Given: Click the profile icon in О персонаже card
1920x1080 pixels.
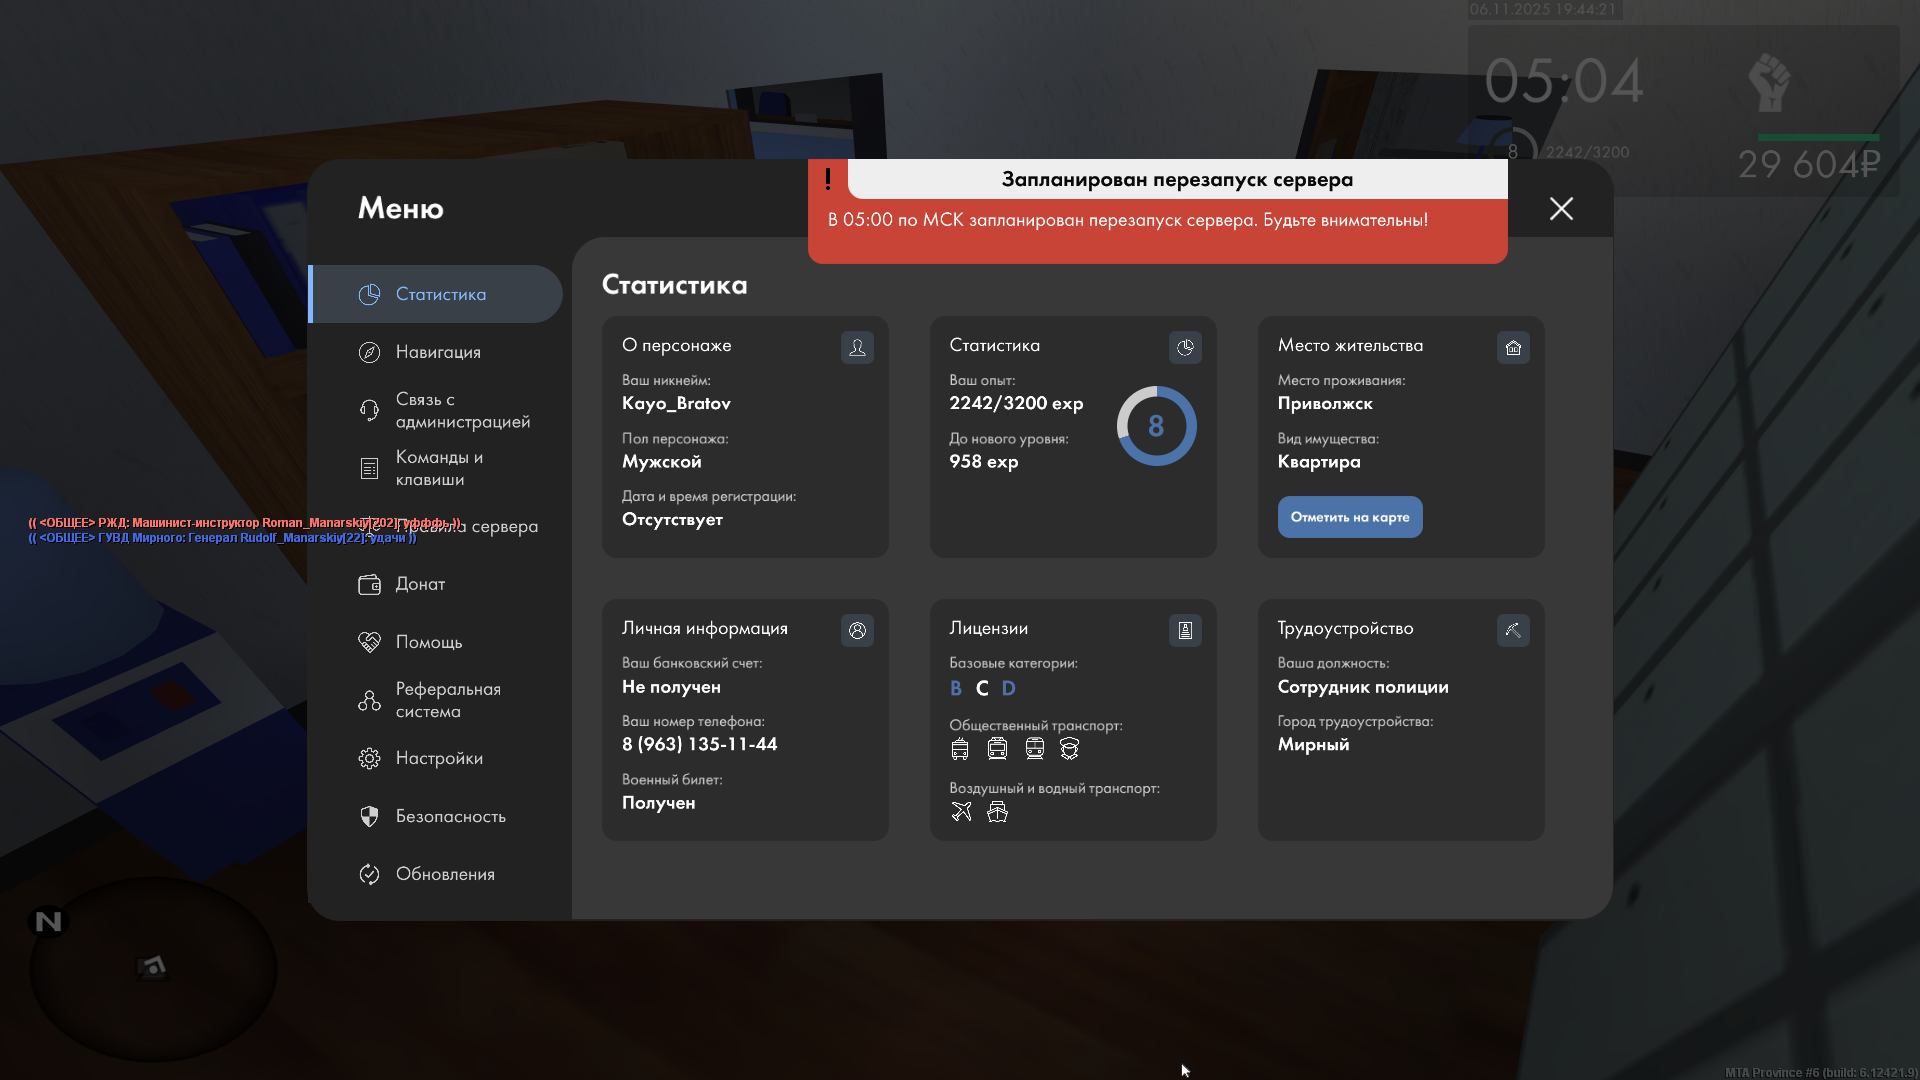Looking at the screenshot, I should 857,347.
